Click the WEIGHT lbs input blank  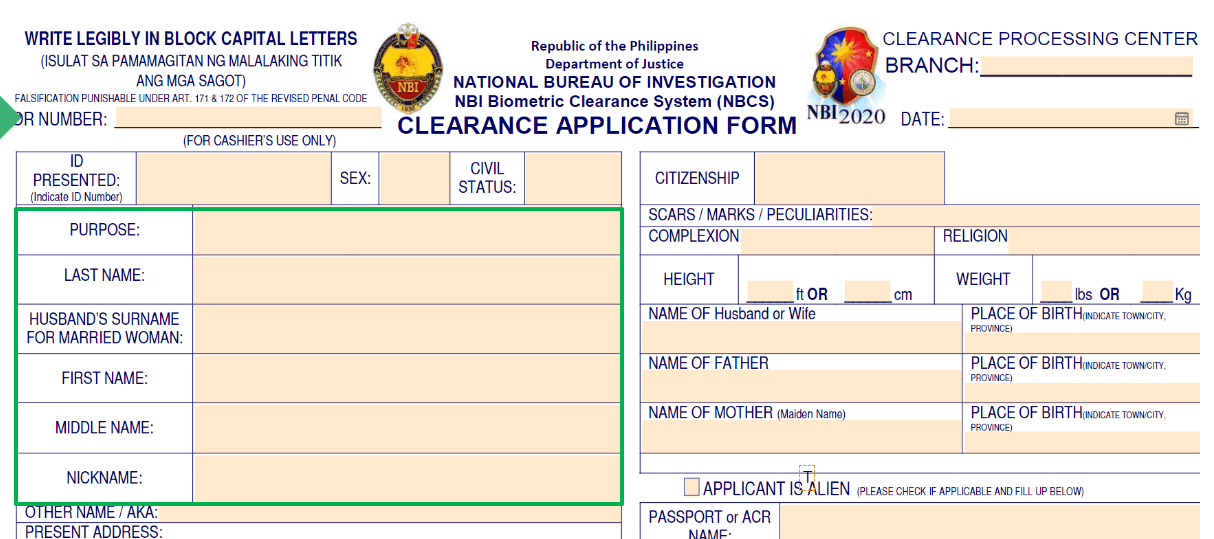(1056, 292)
